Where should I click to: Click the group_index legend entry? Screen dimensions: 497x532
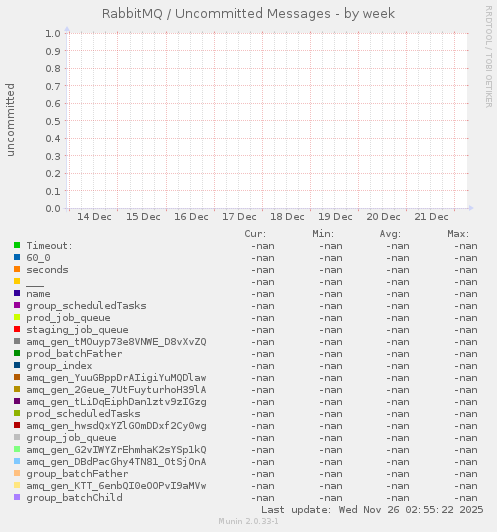59,366
